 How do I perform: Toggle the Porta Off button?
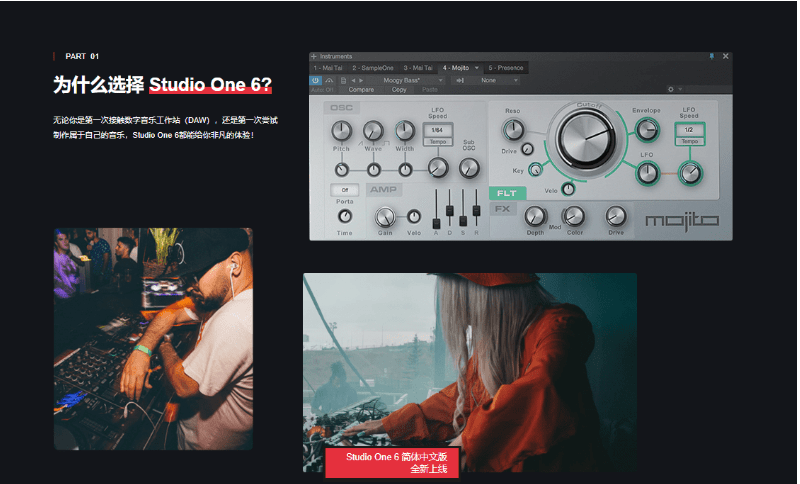[x=345, y=190]
